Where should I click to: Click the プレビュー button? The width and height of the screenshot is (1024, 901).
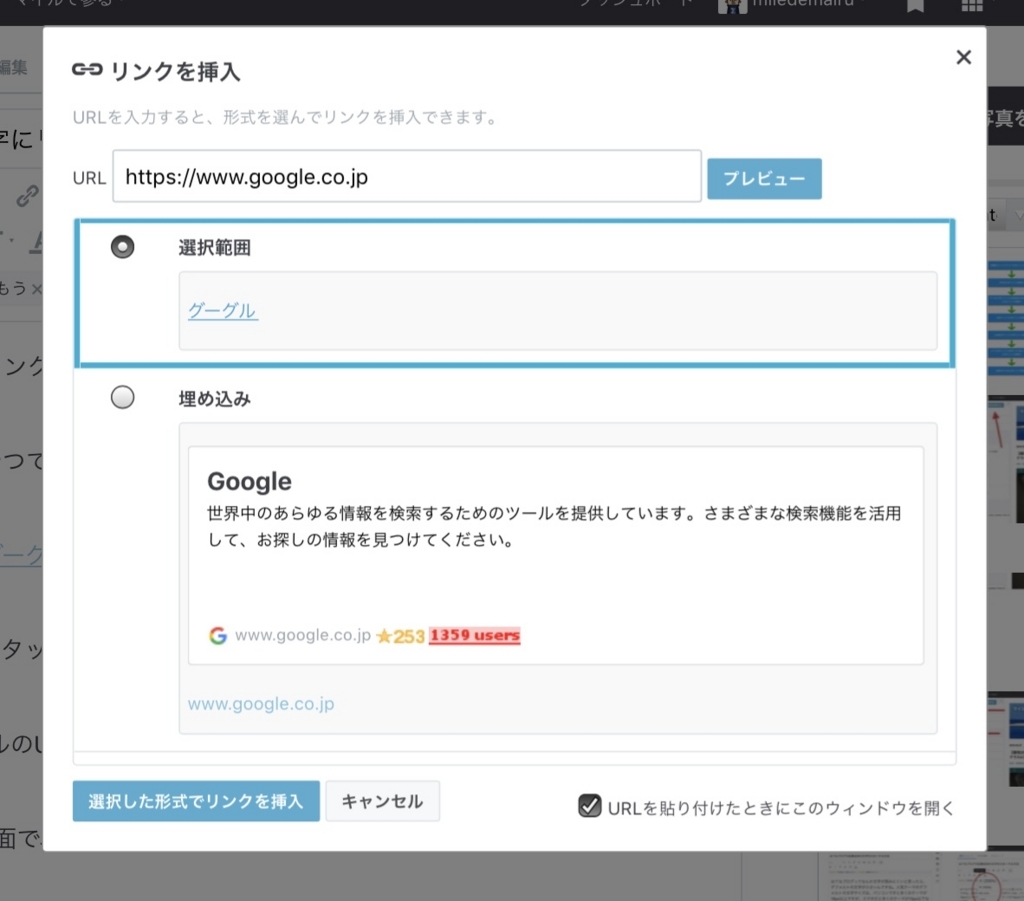pyautogui.click(x=764, y=178)
